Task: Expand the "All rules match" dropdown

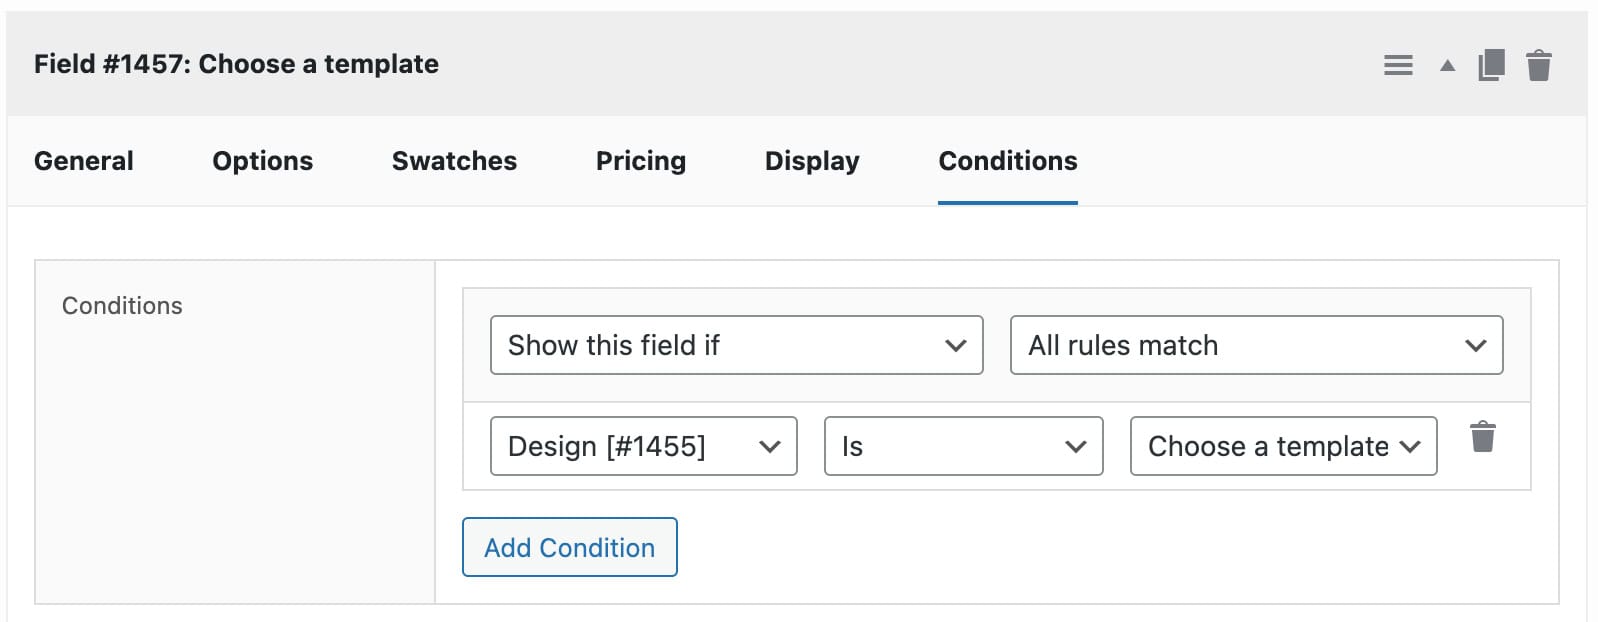Action: [x=1256, y=345]
